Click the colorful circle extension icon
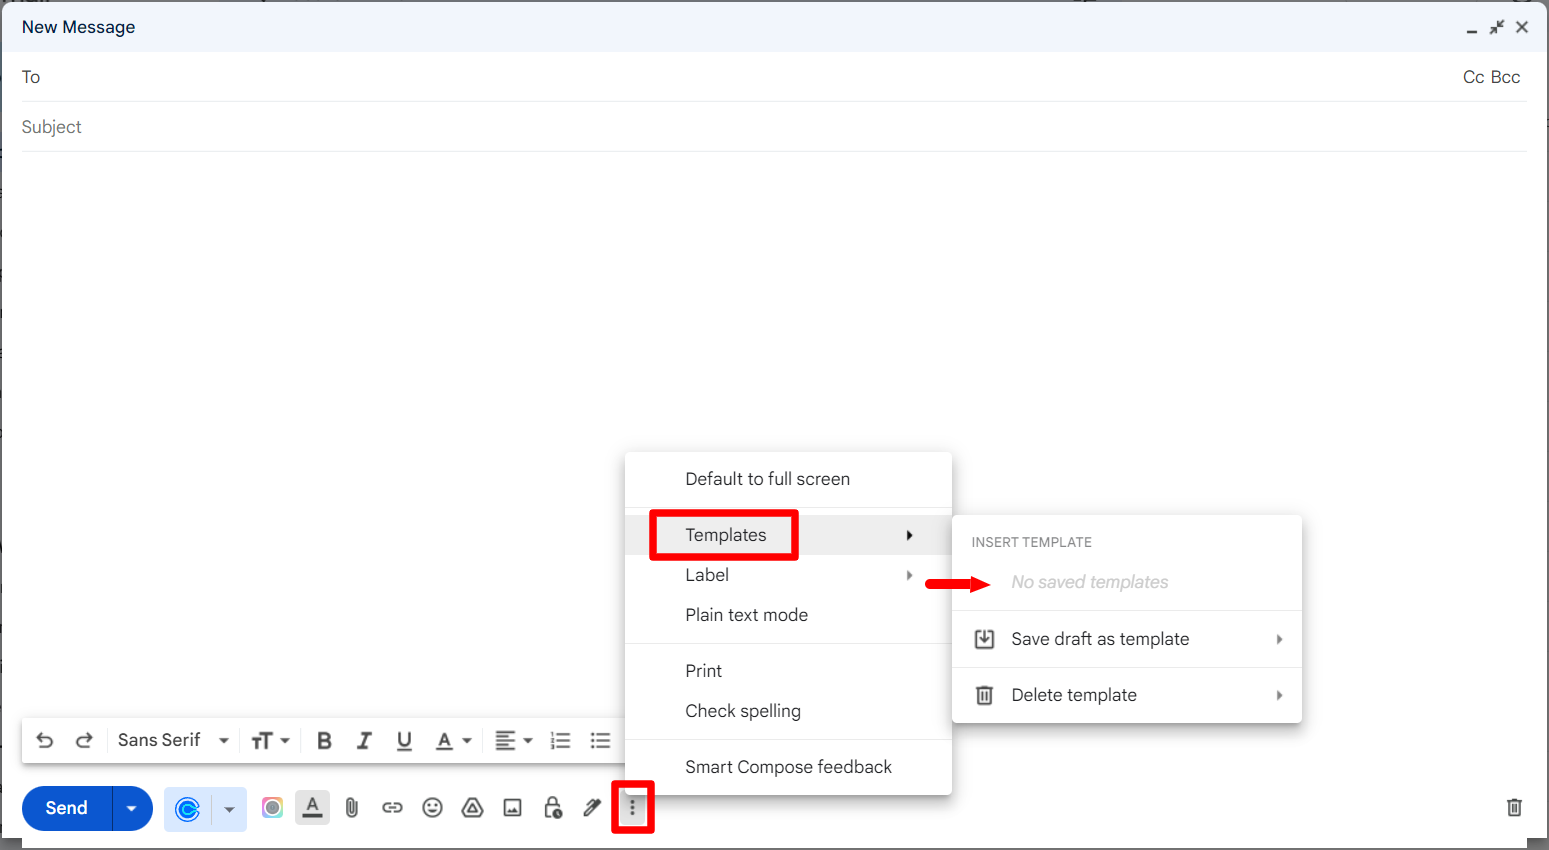 tap(272, 808)
